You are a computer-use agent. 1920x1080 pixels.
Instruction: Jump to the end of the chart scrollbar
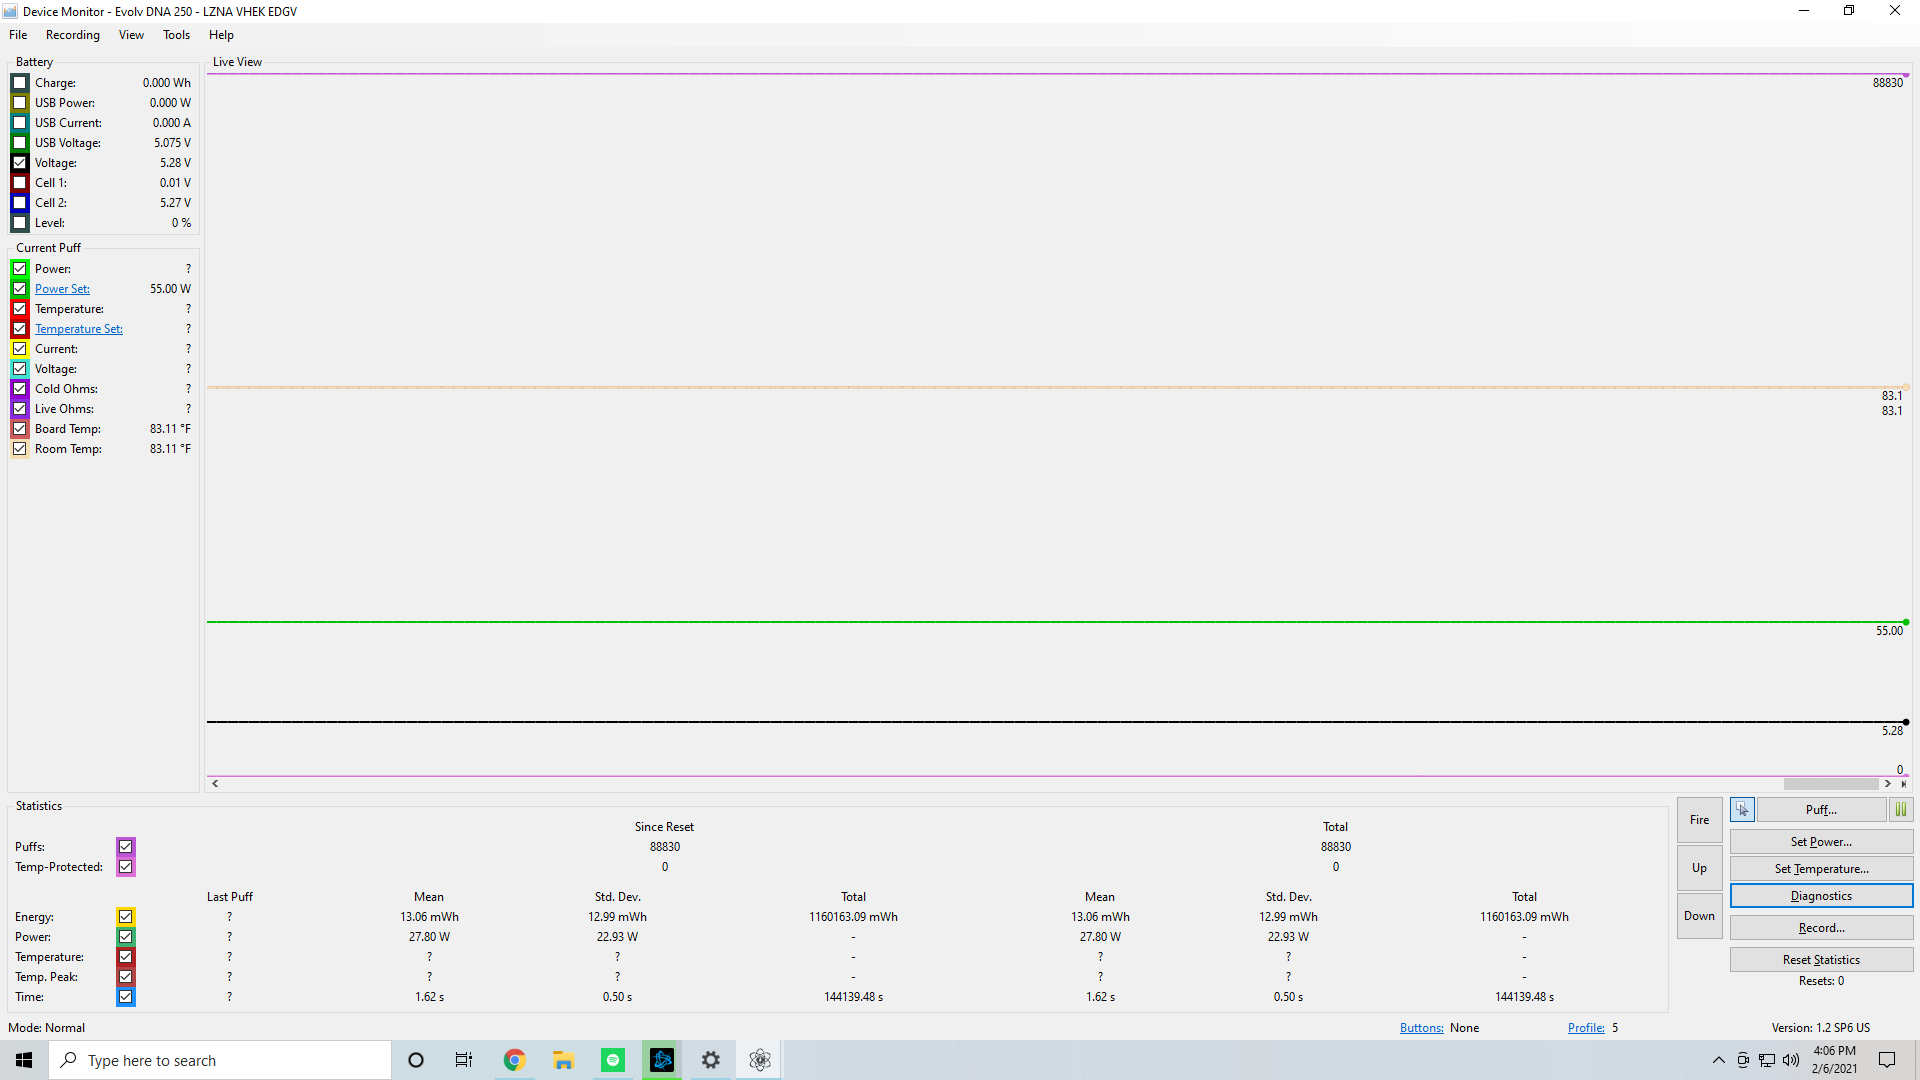pos(1903,784)
